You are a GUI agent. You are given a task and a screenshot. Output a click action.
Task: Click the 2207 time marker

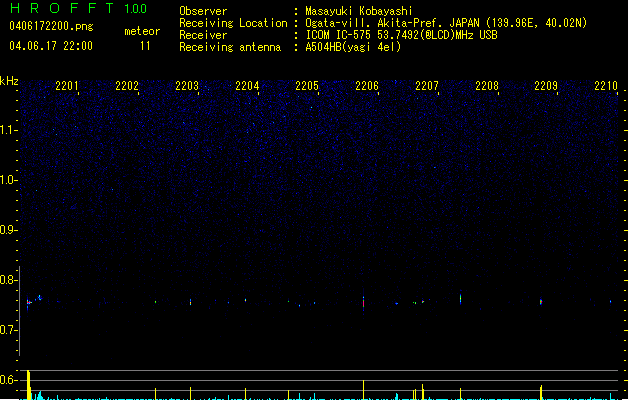coord(427,86)
